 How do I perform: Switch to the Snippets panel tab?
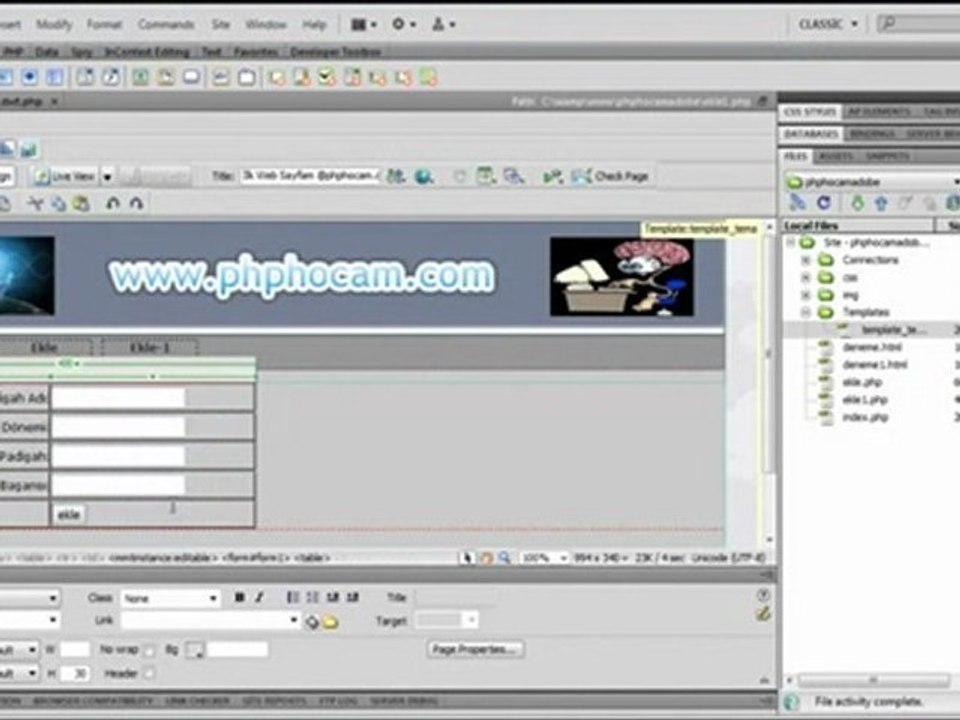click(x=887, y=157)
